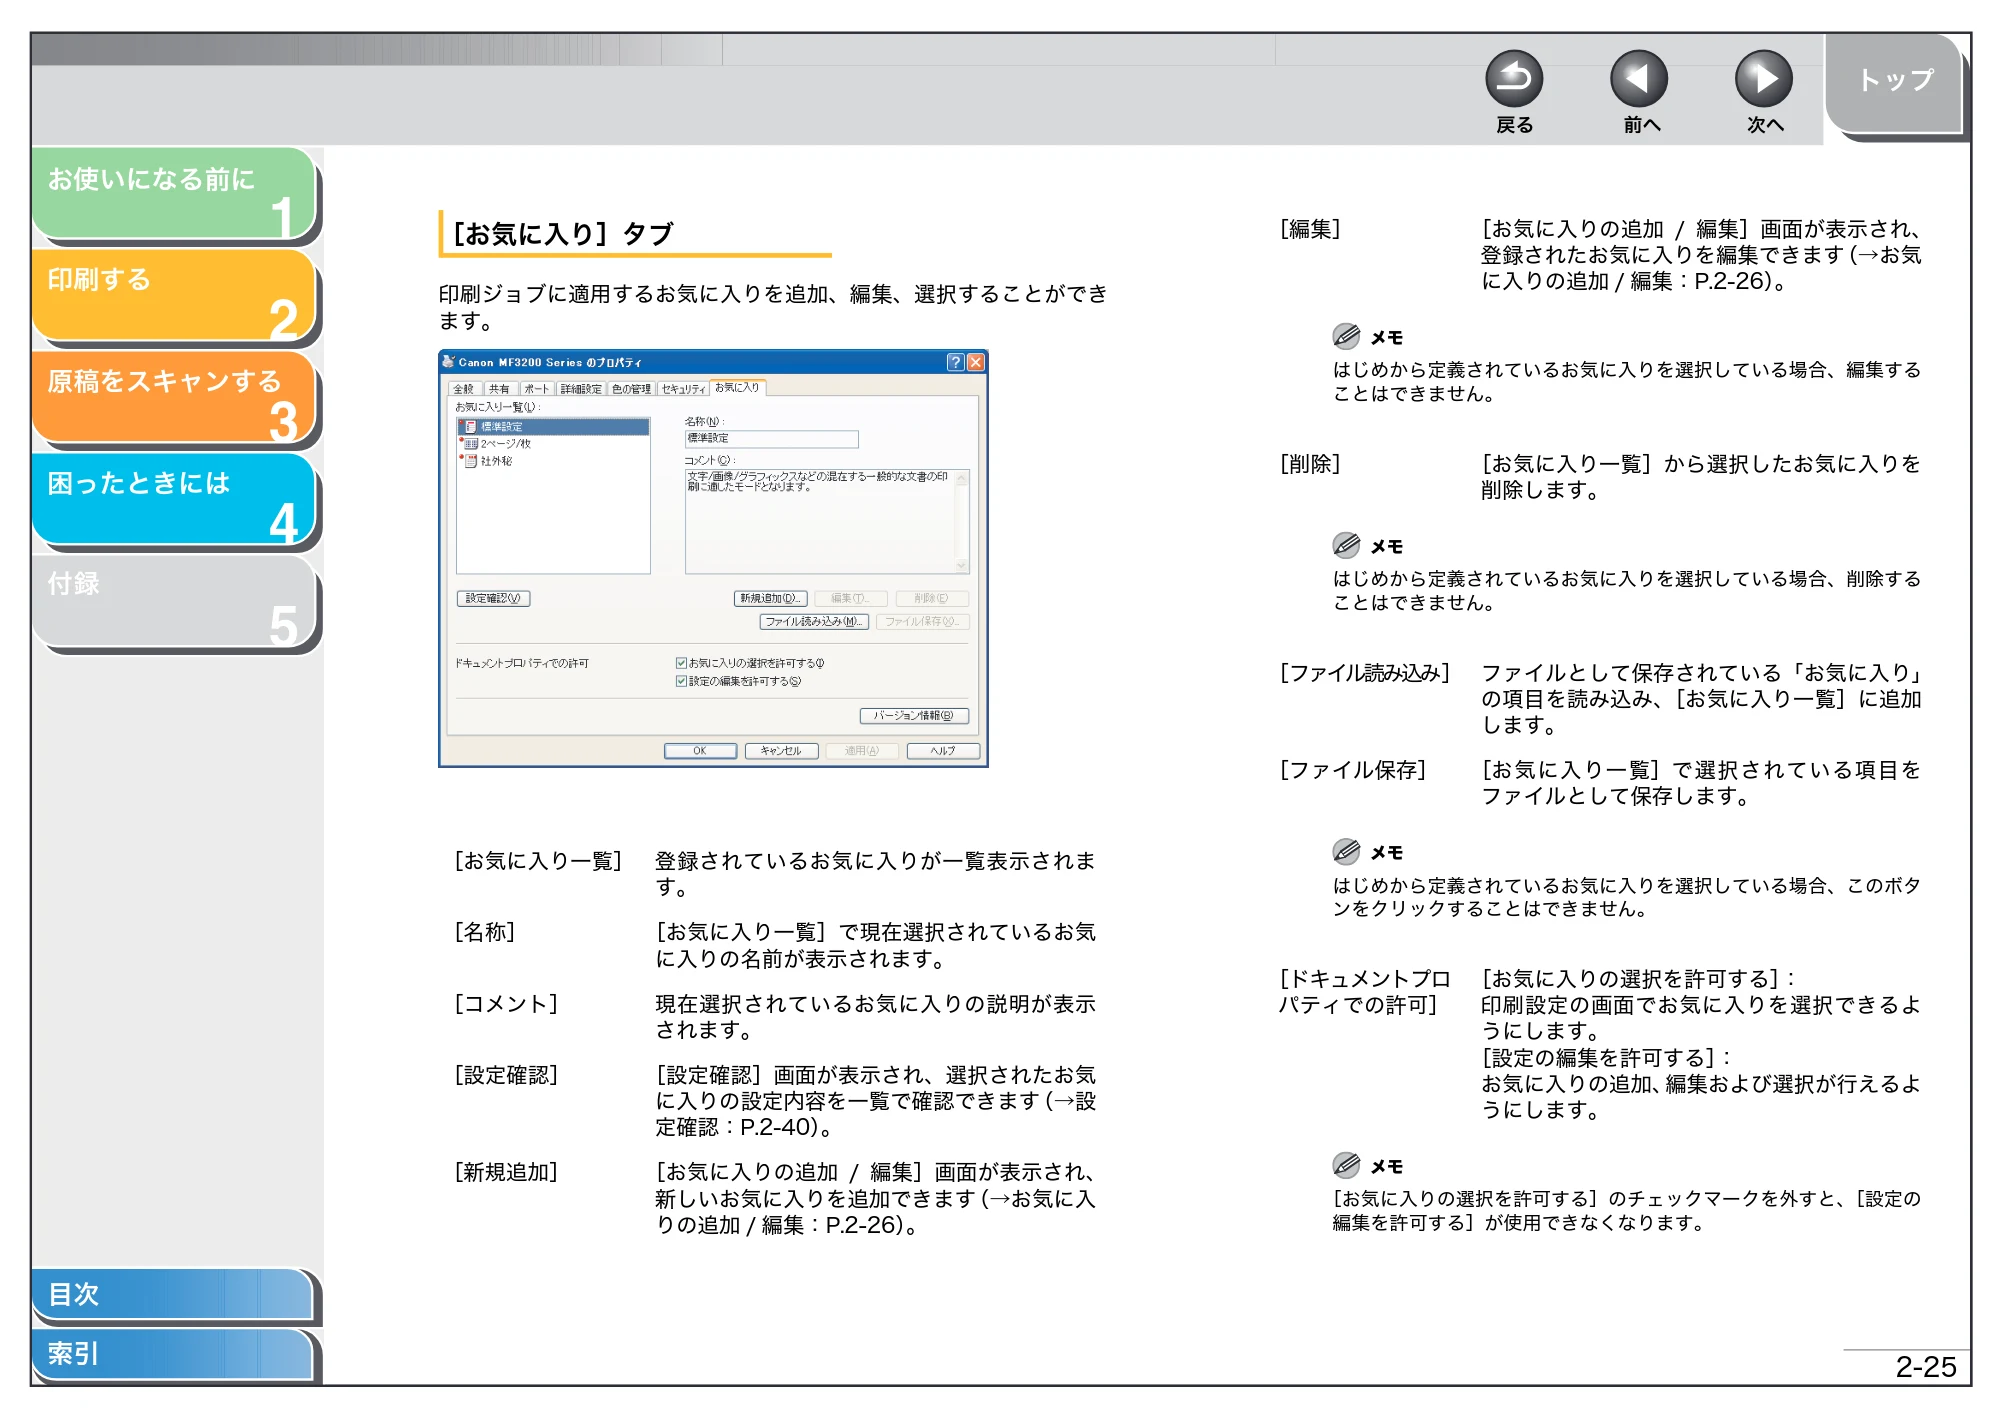Click the help question mark in dialog title bar
The image size is (2000, 1415).
point(956,362)
